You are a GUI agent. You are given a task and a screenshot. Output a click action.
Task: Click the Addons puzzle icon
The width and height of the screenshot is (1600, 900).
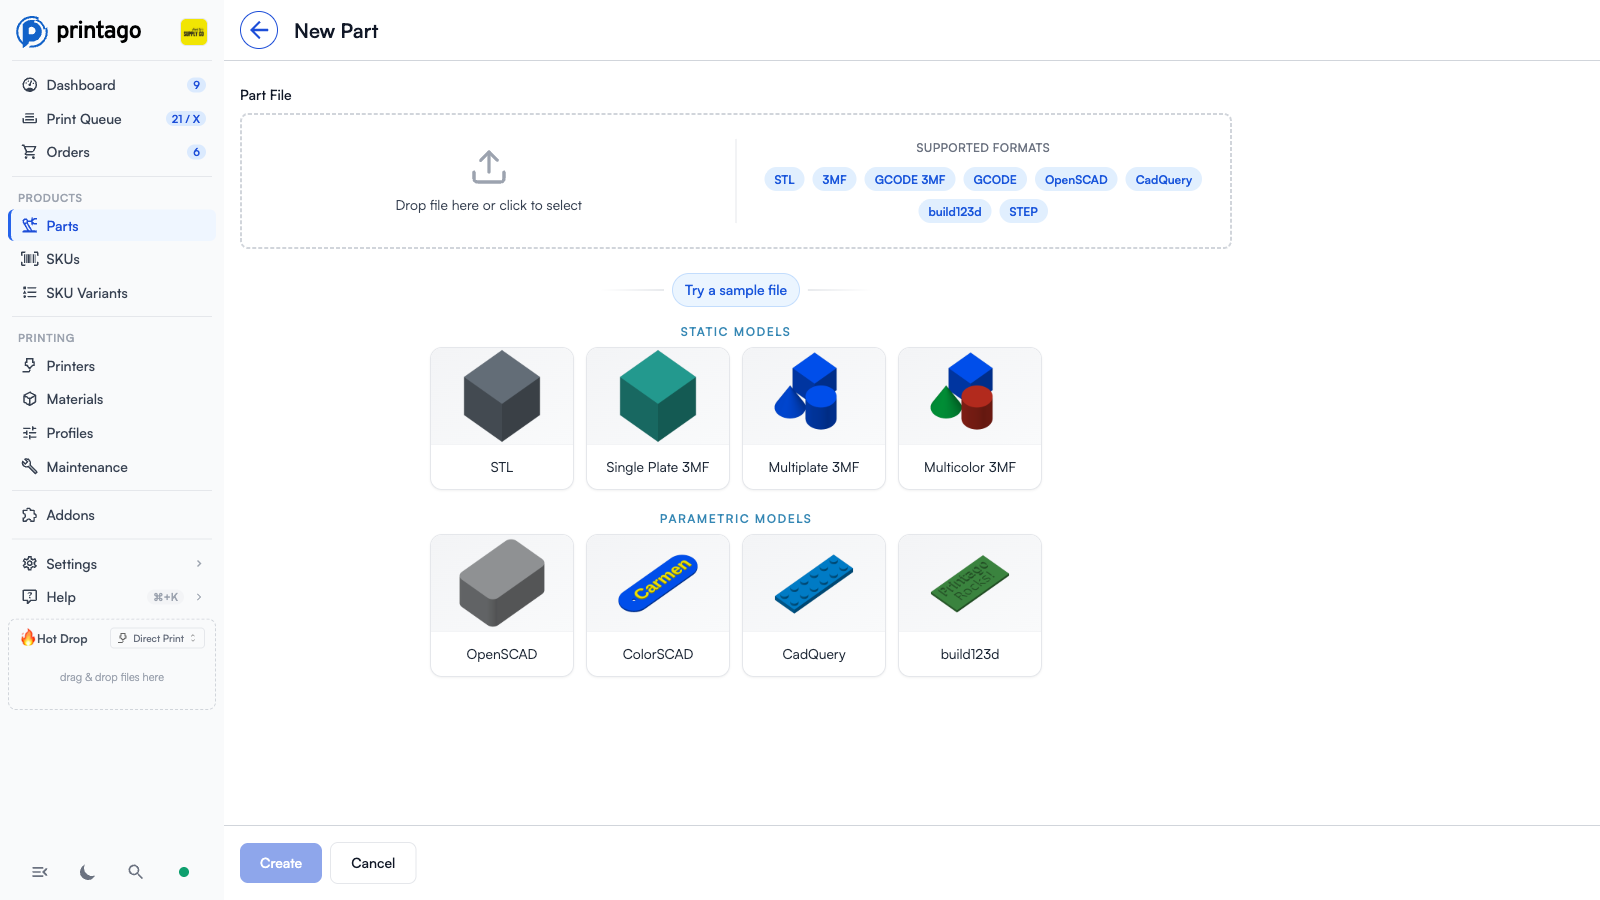(30, 515)
